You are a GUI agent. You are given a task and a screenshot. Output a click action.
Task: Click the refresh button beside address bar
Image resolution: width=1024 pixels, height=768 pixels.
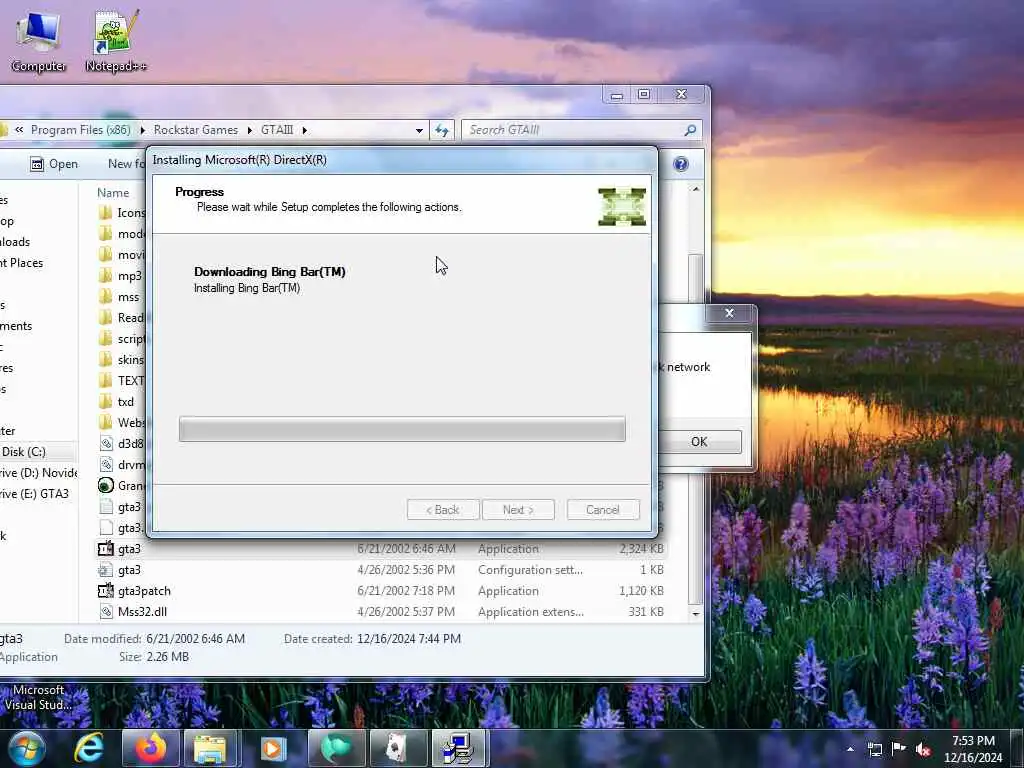click(x=442, y=130)
